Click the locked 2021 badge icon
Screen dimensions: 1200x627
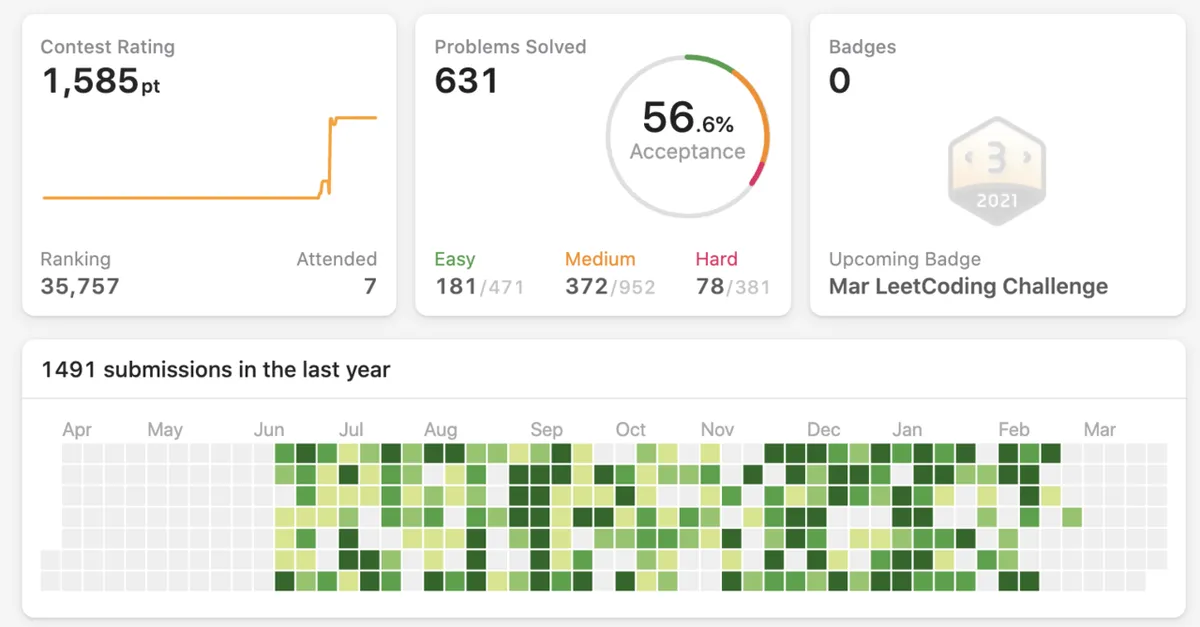pos(996,172)
